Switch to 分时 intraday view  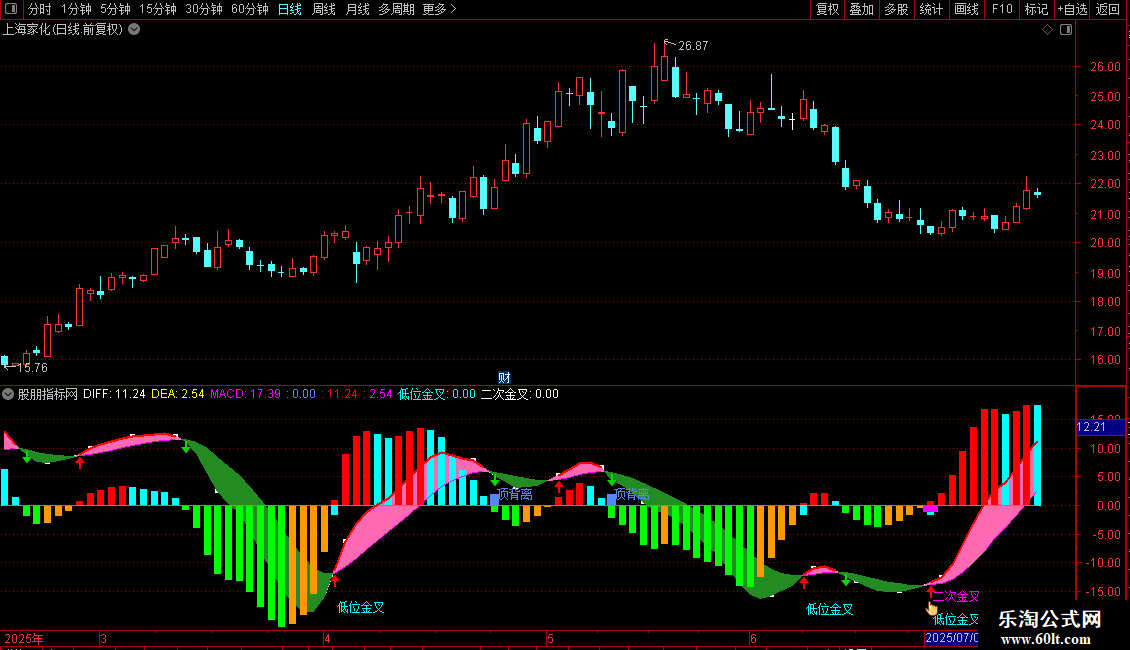pyautogui.click(x=40, y=9)
